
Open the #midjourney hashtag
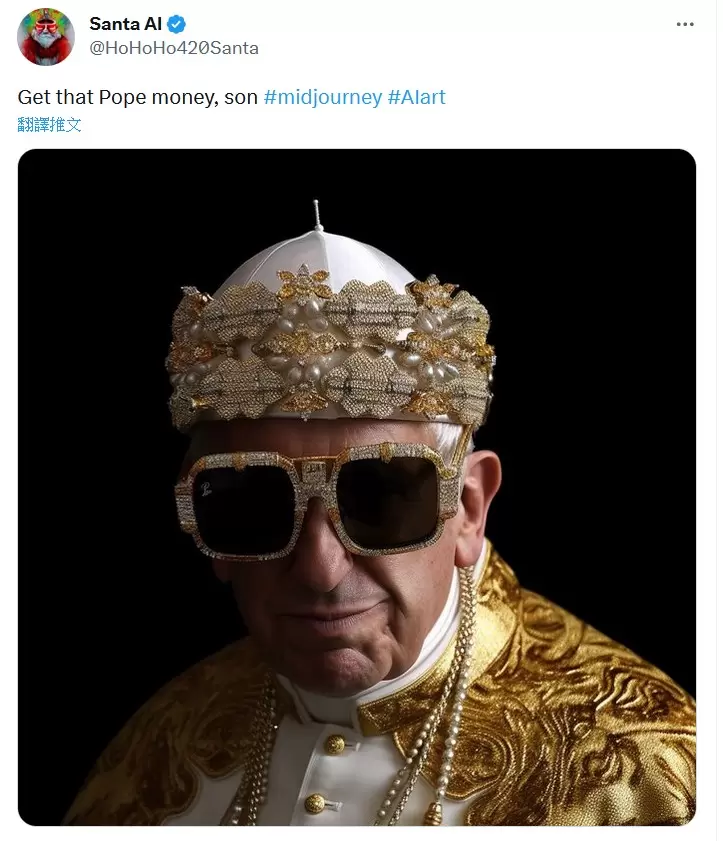pos(322,98)
